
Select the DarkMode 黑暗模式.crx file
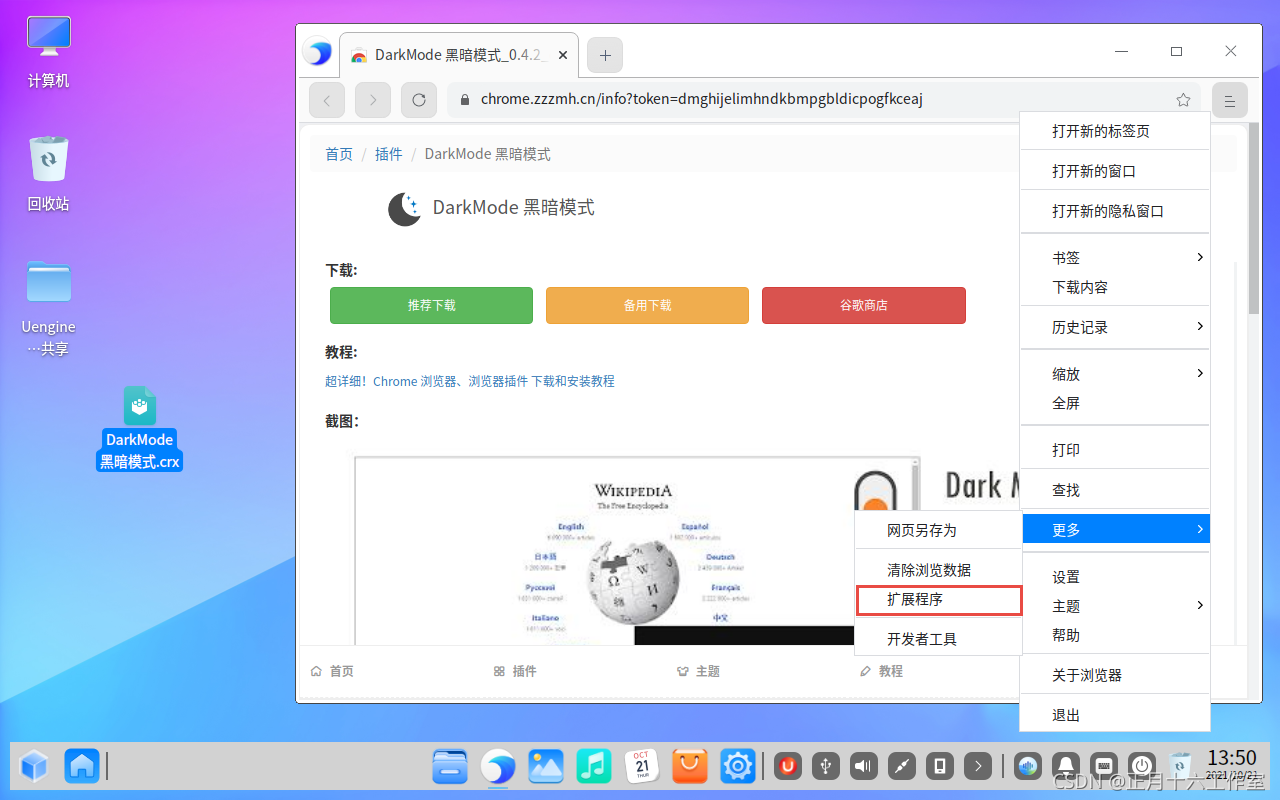[140, 428]
